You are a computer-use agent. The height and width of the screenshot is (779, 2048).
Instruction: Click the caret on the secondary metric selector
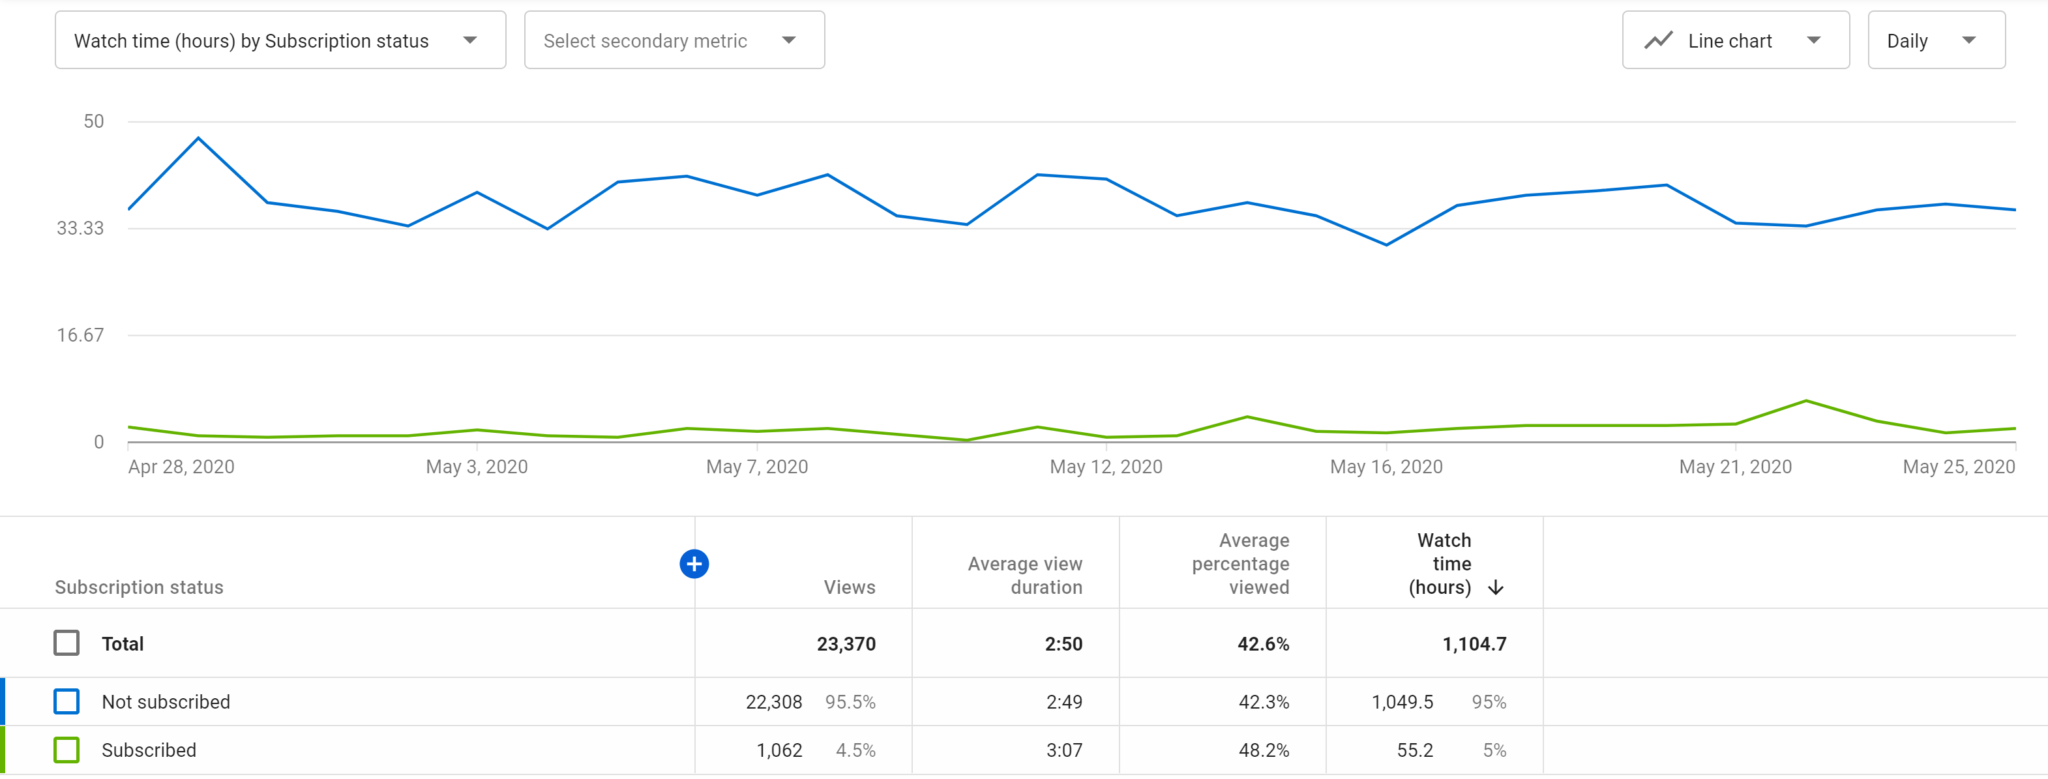tap(789, 40)
